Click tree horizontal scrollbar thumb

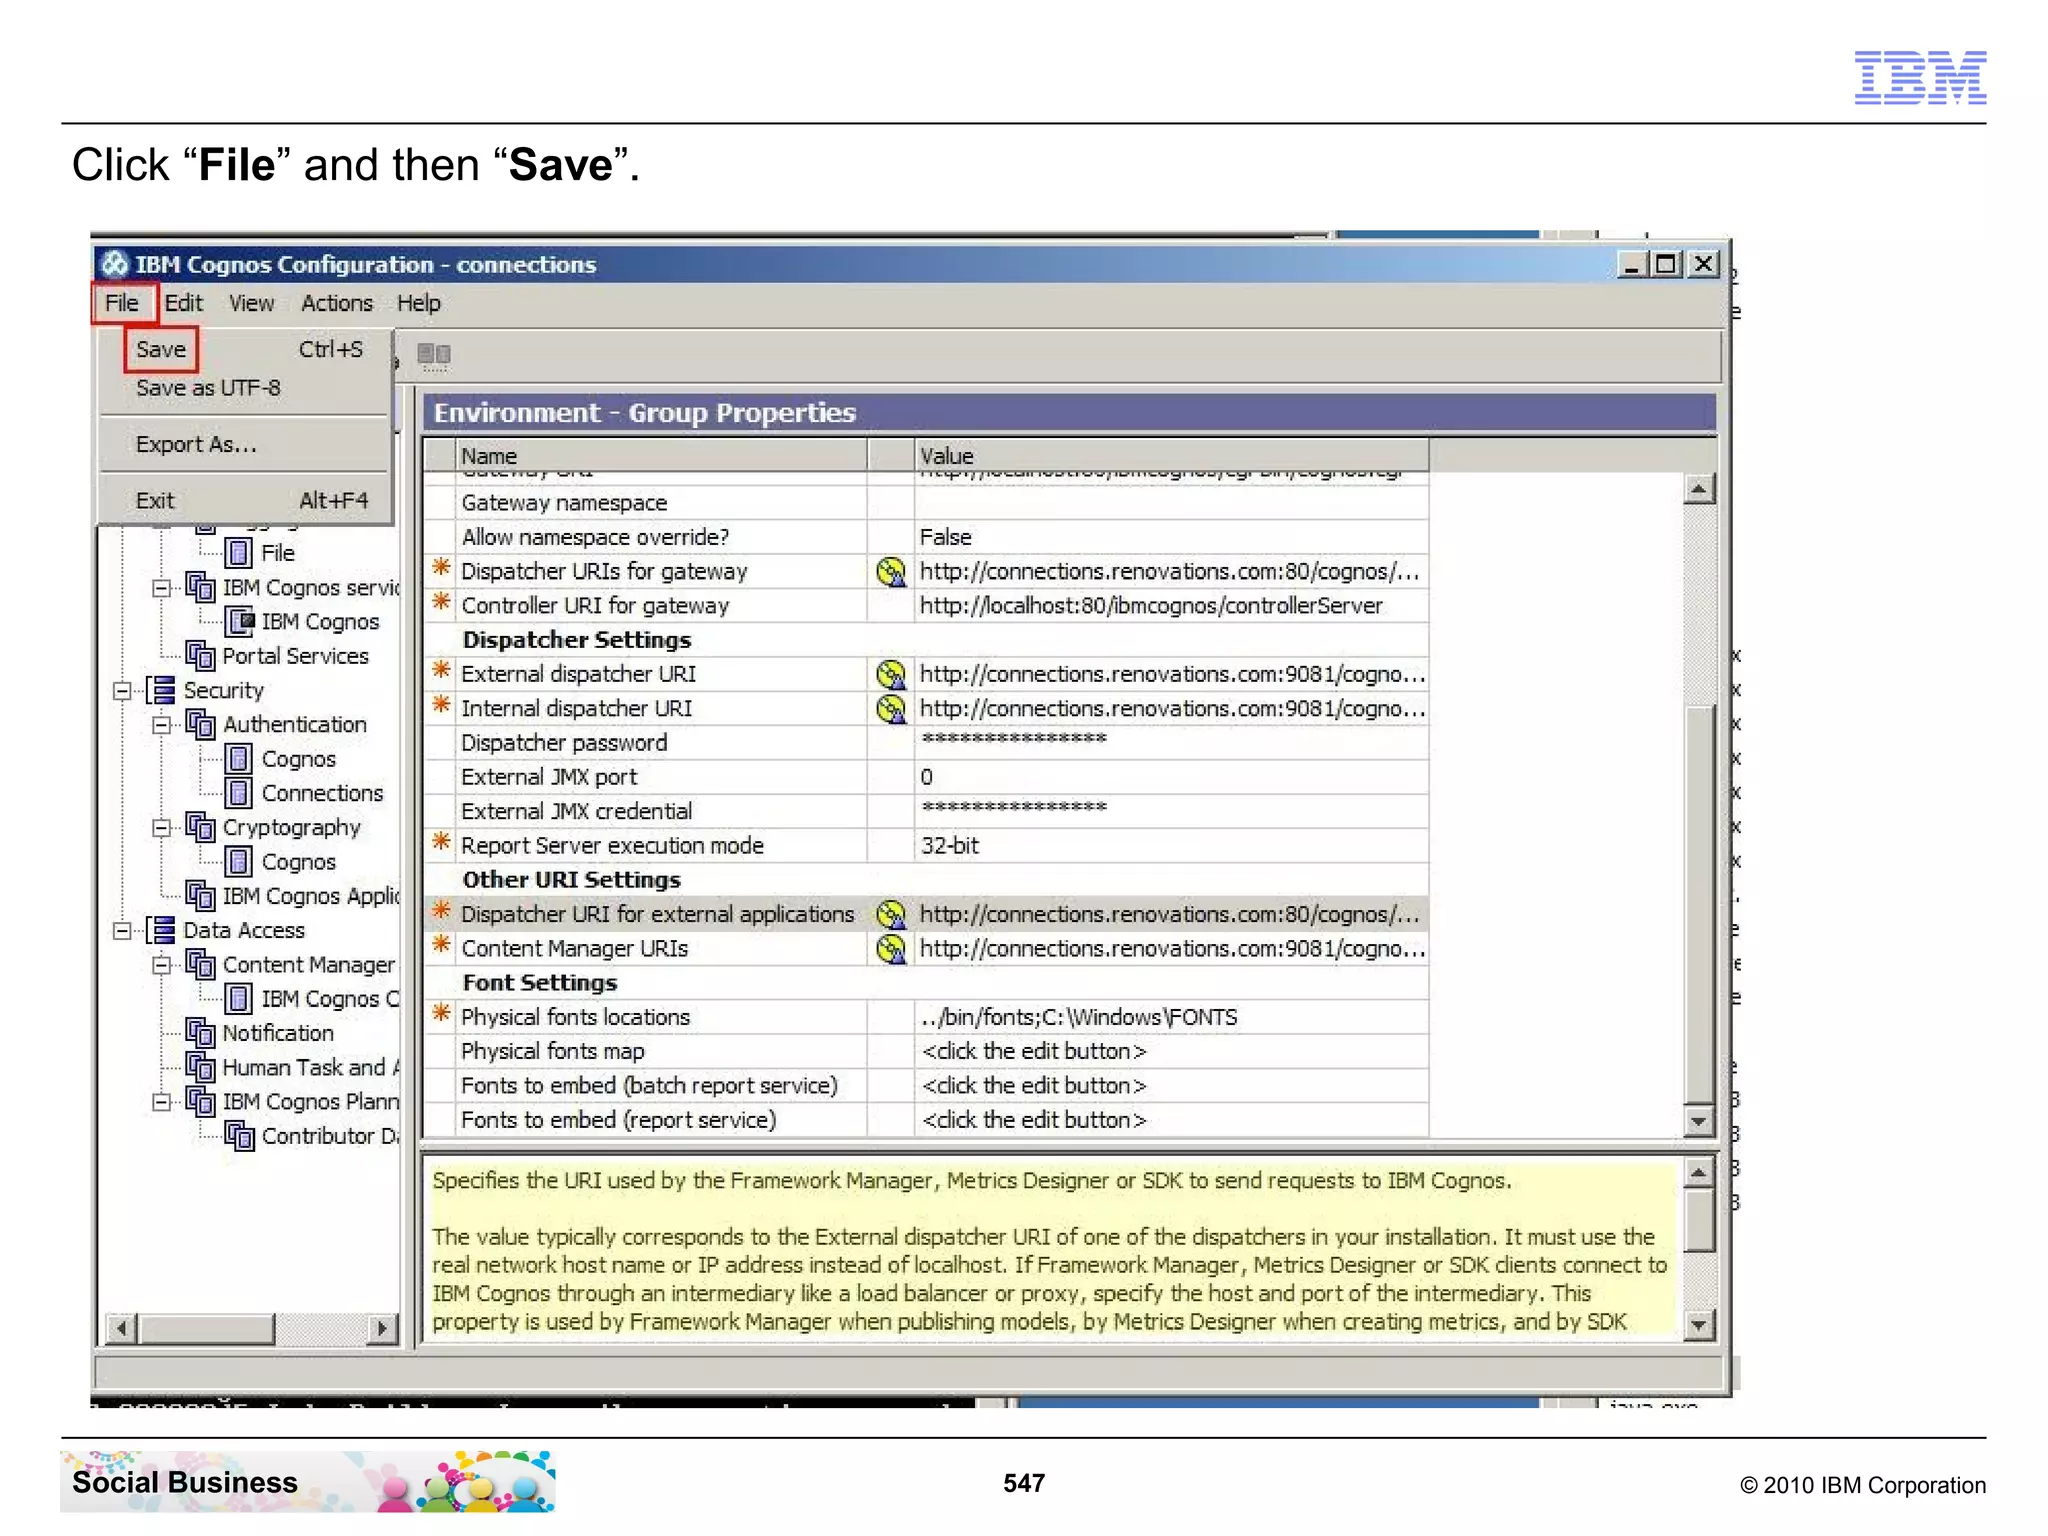coord(206,1329)
